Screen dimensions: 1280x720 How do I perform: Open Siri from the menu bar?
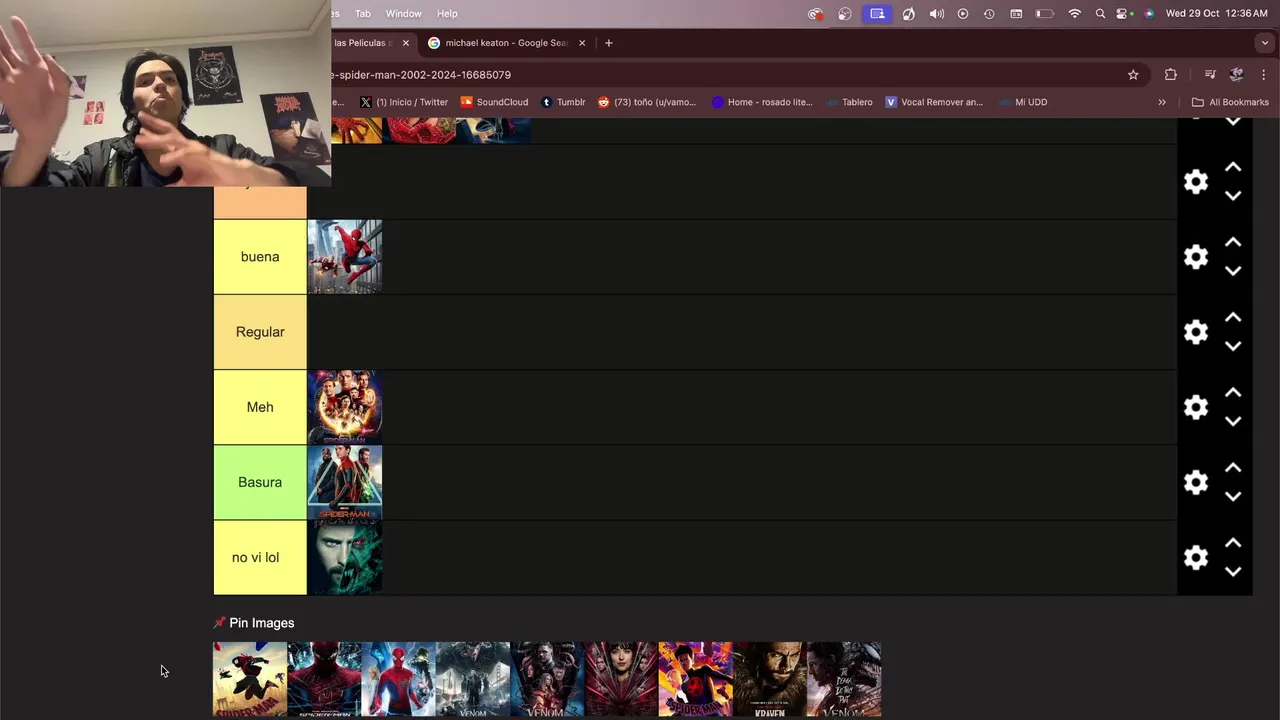pyautogui.click(x=1149, y=14)
